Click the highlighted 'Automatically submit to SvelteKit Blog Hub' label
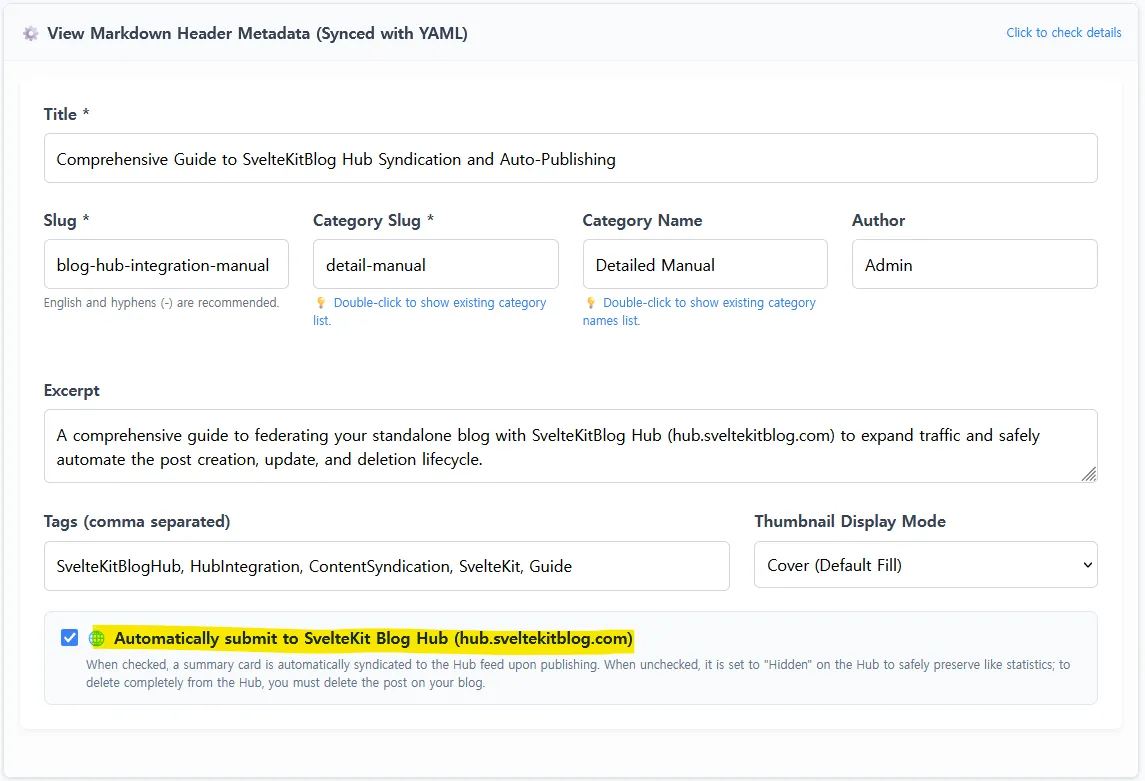 (x=373, y=639)
